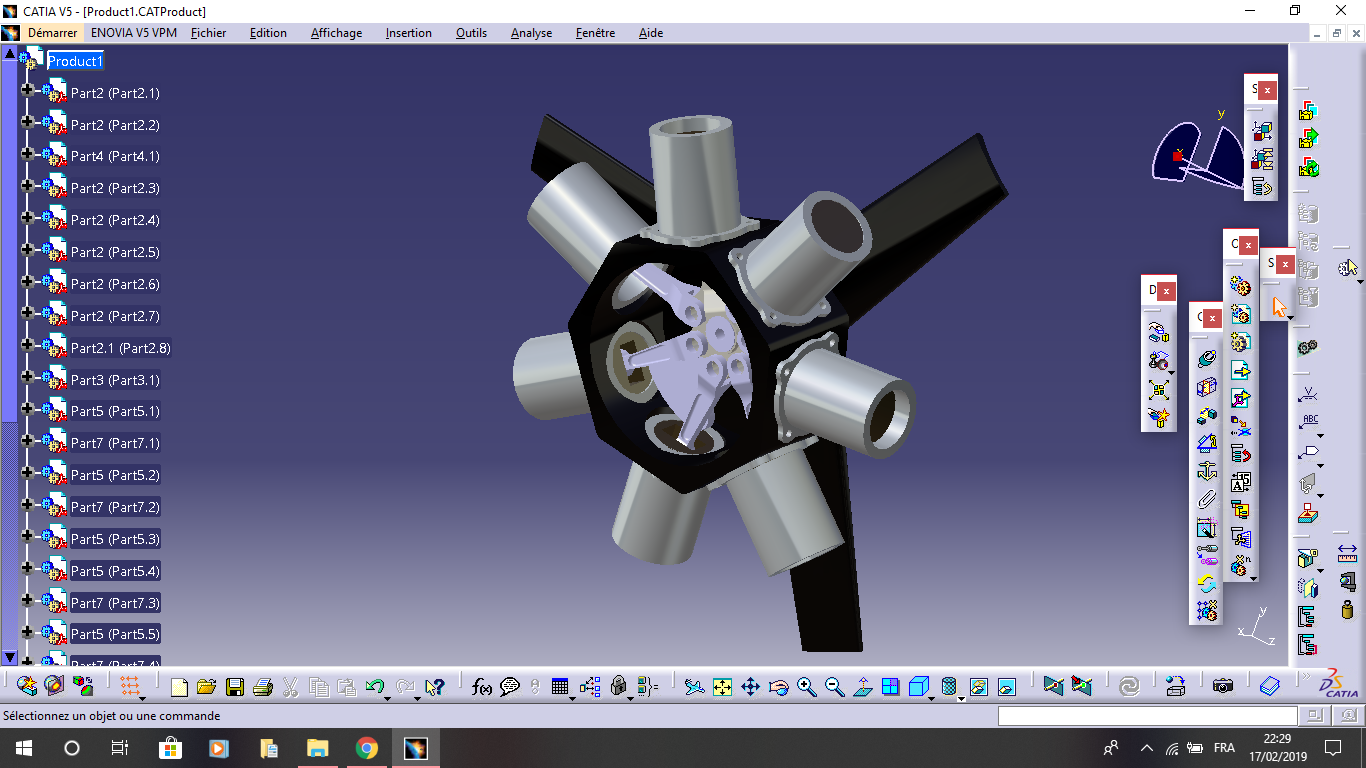Click the New document icon

(x=179, y=687)
